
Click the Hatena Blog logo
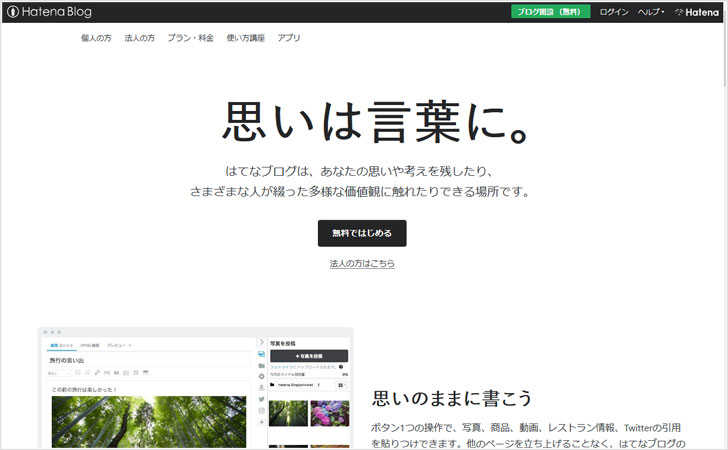point(49,12)
